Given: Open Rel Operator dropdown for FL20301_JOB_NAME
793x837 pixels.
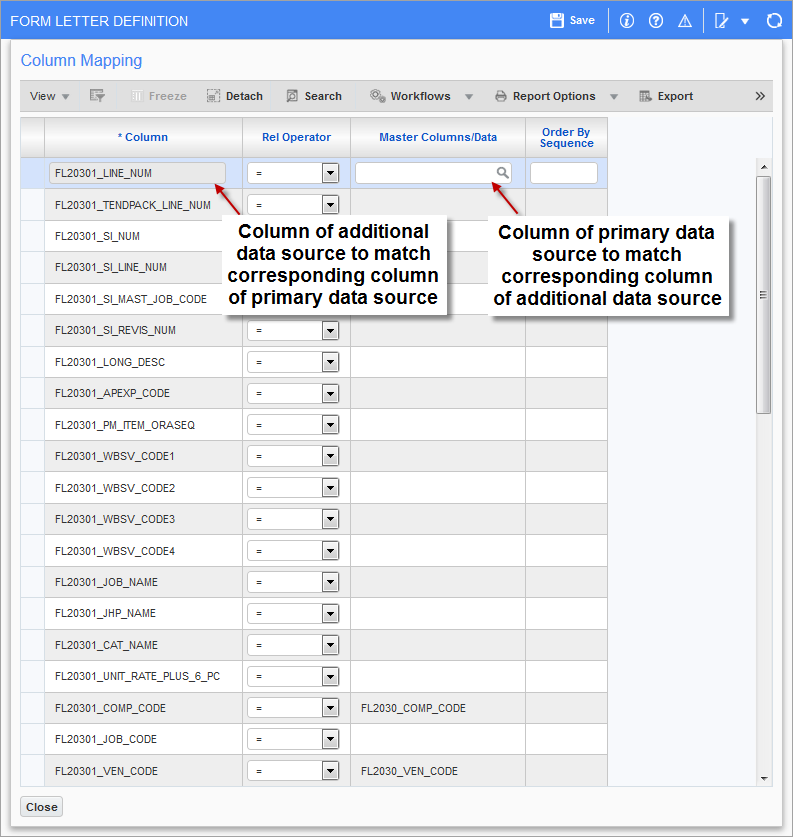Looking at the screenshot, I should [330, 582].
